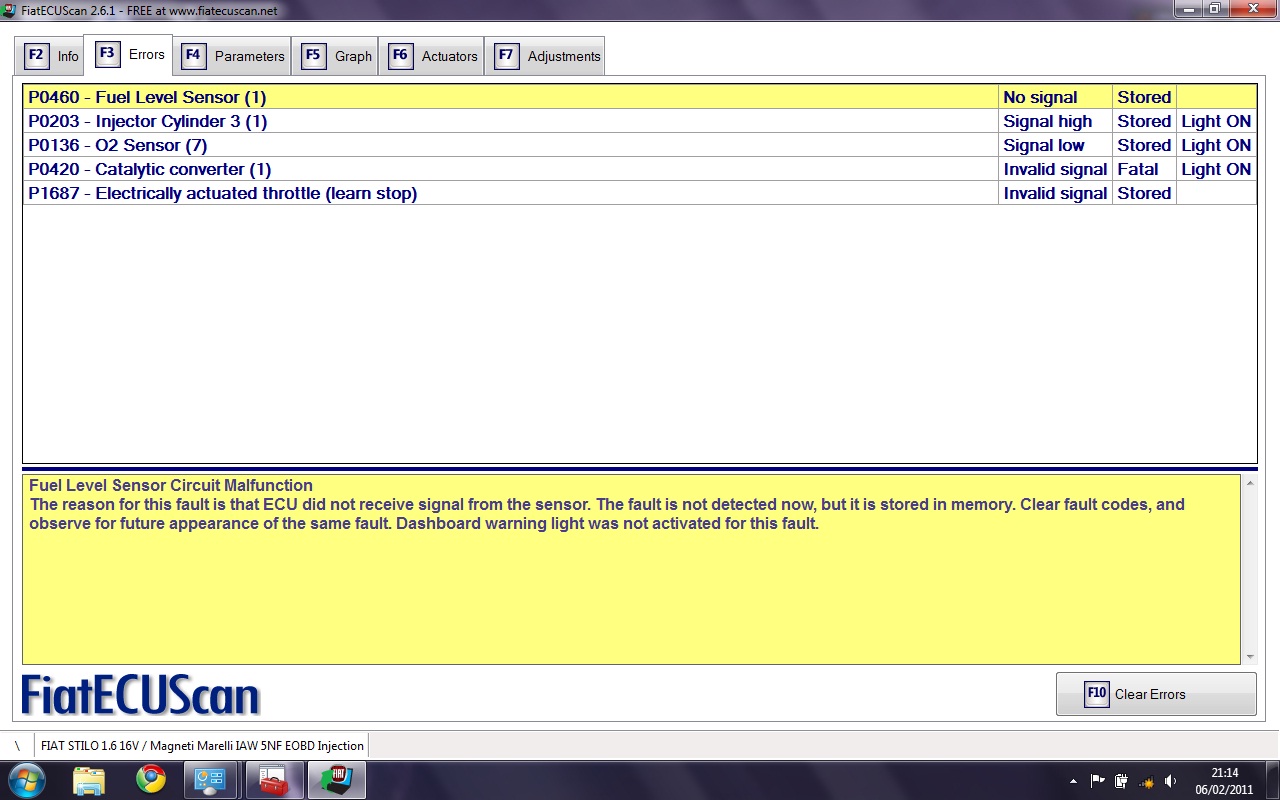Select the P0460 Fuel Level Sensor error row
Viewport: 1280px width, 800px height.
tap(640, 97)
